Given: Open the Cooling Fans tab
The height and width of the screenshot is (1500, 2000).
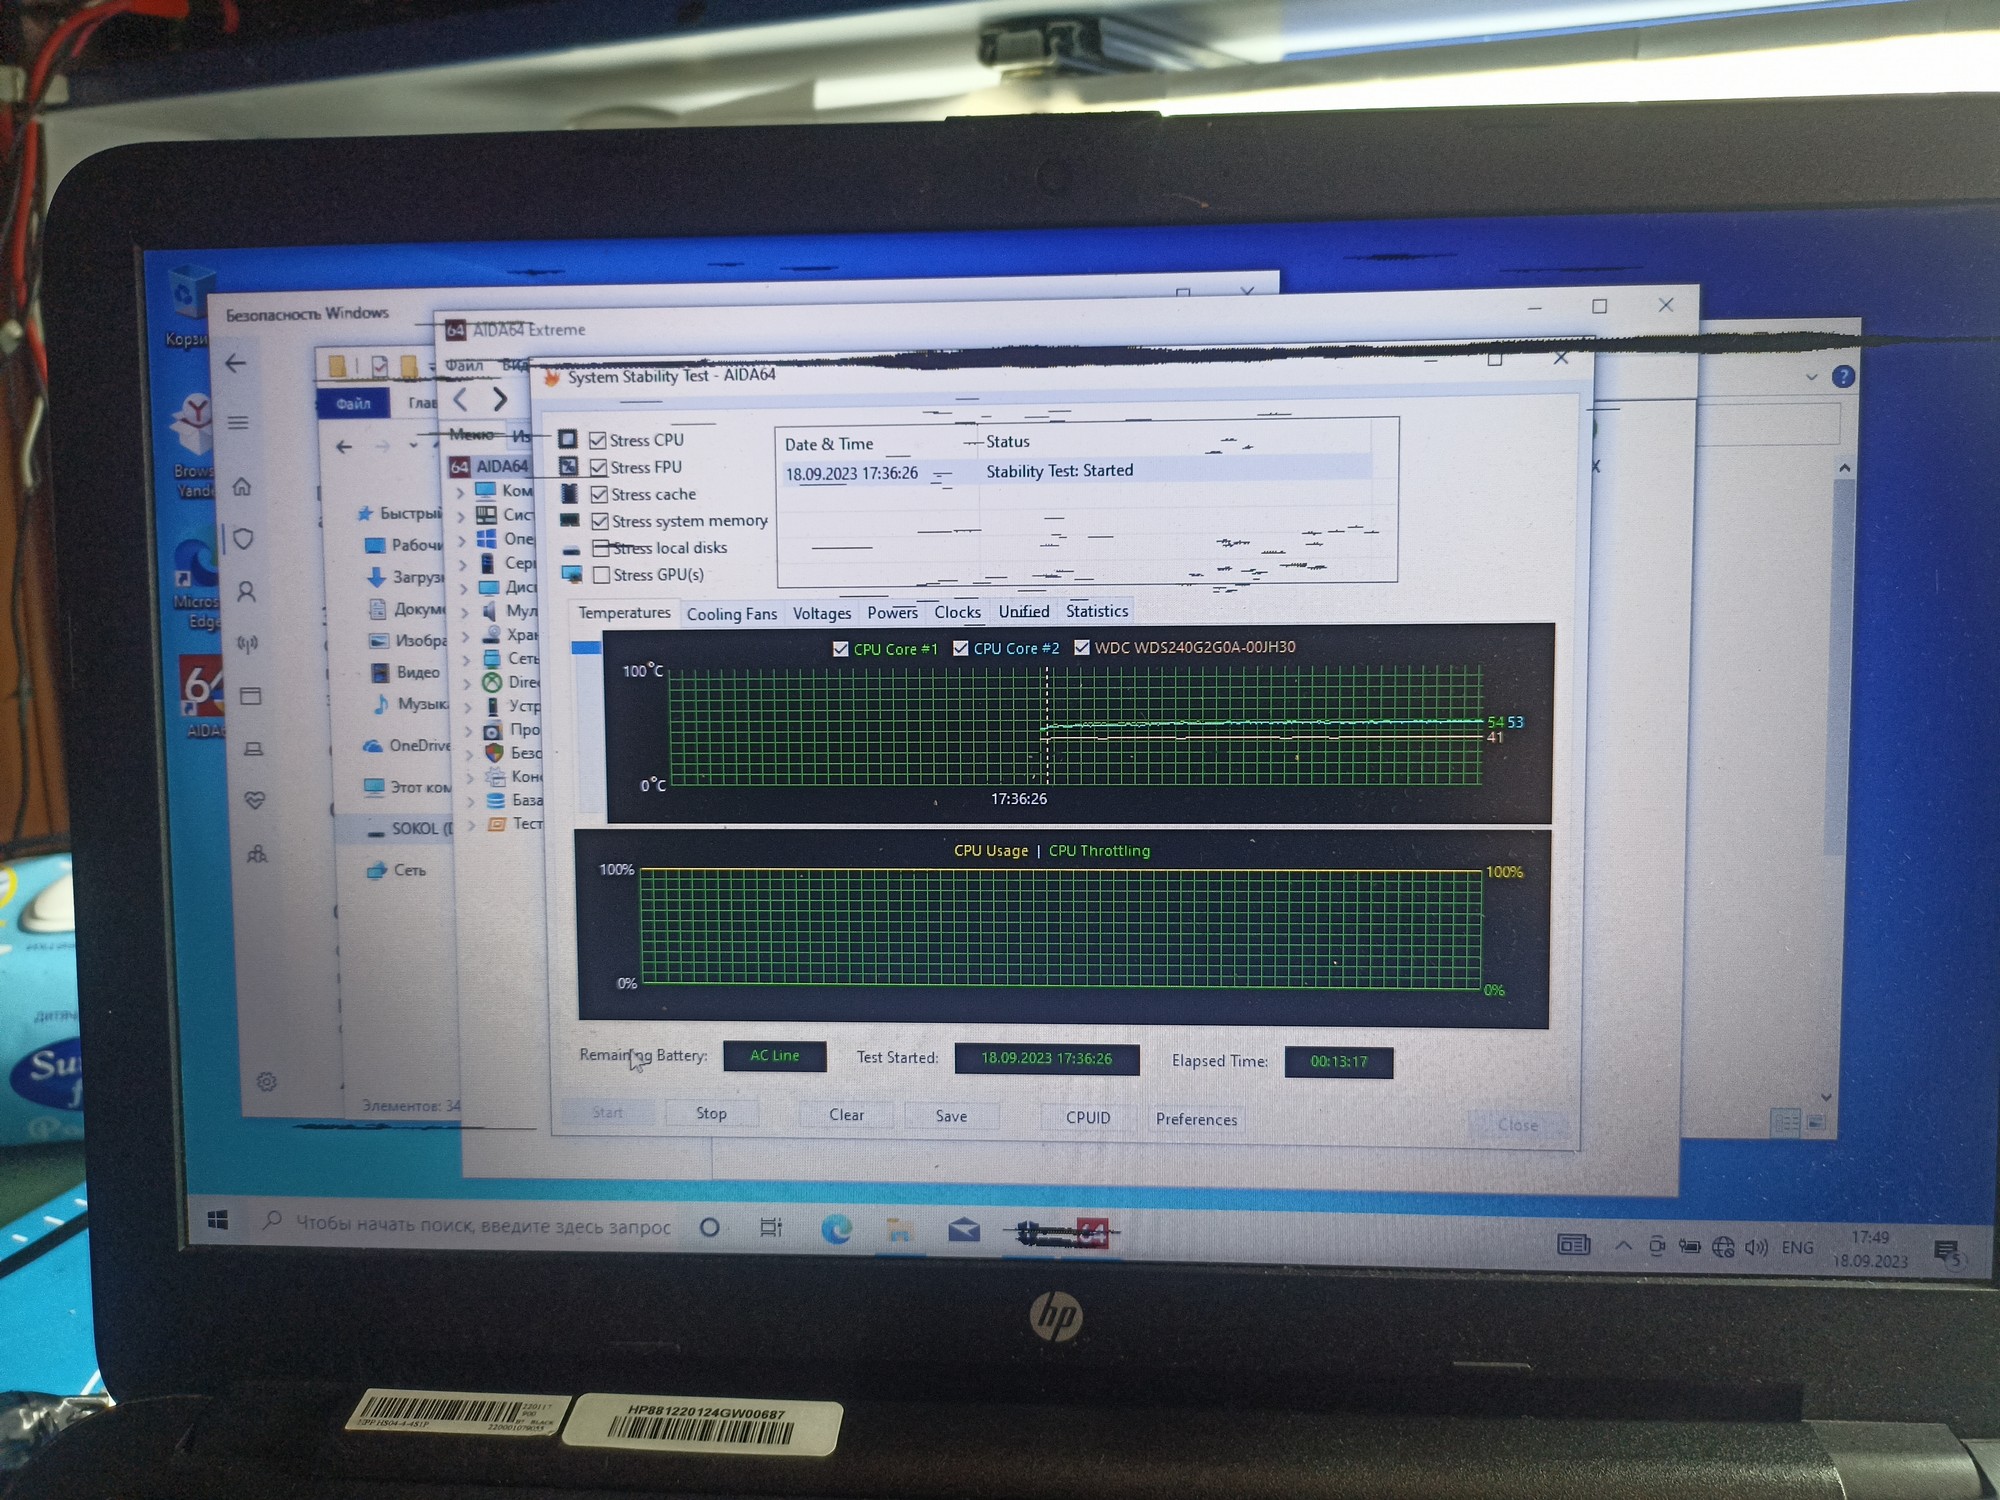Looking at the screenshot, I should 732,614.
